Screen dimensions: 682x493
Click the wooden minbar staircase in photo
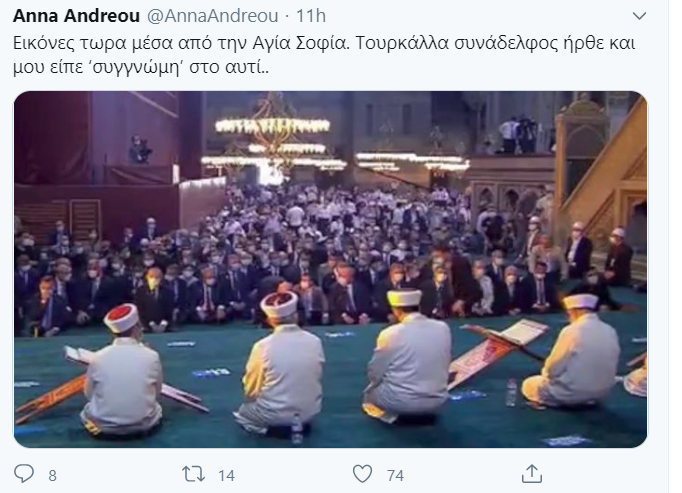pos(603,183)
